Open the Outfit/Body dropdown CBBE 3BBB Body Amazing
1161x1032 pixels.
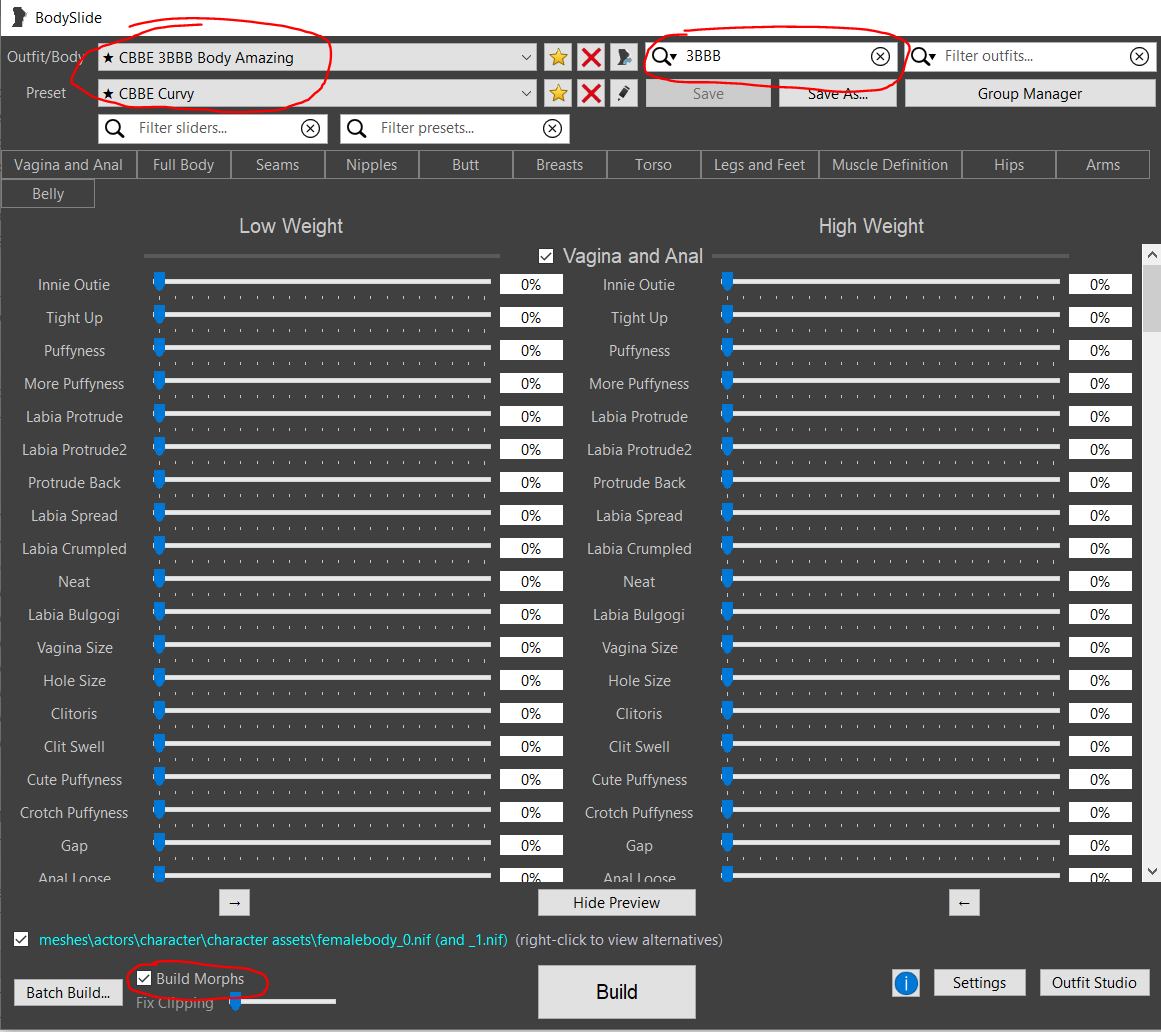(316, 57)
